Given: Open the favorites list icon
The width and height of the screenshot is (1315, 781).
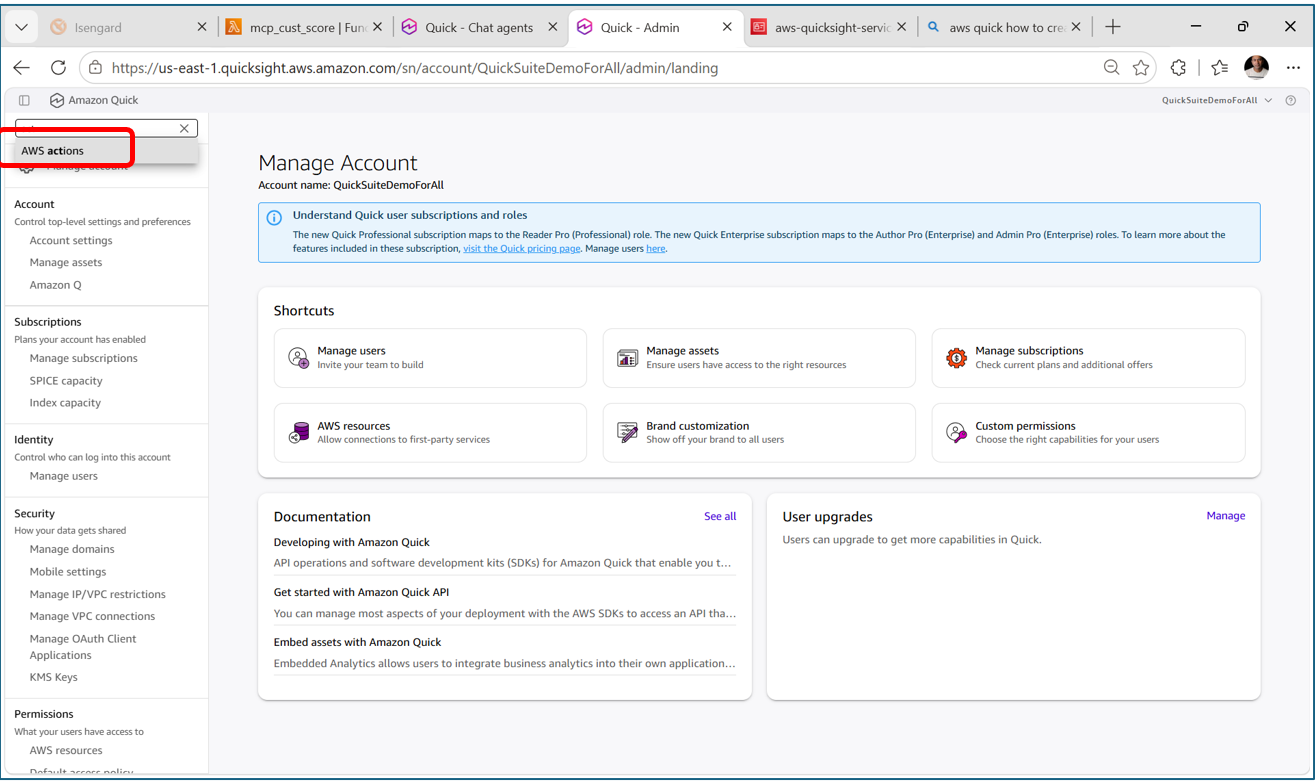Looking at the screenshot, I should 1219,68.
